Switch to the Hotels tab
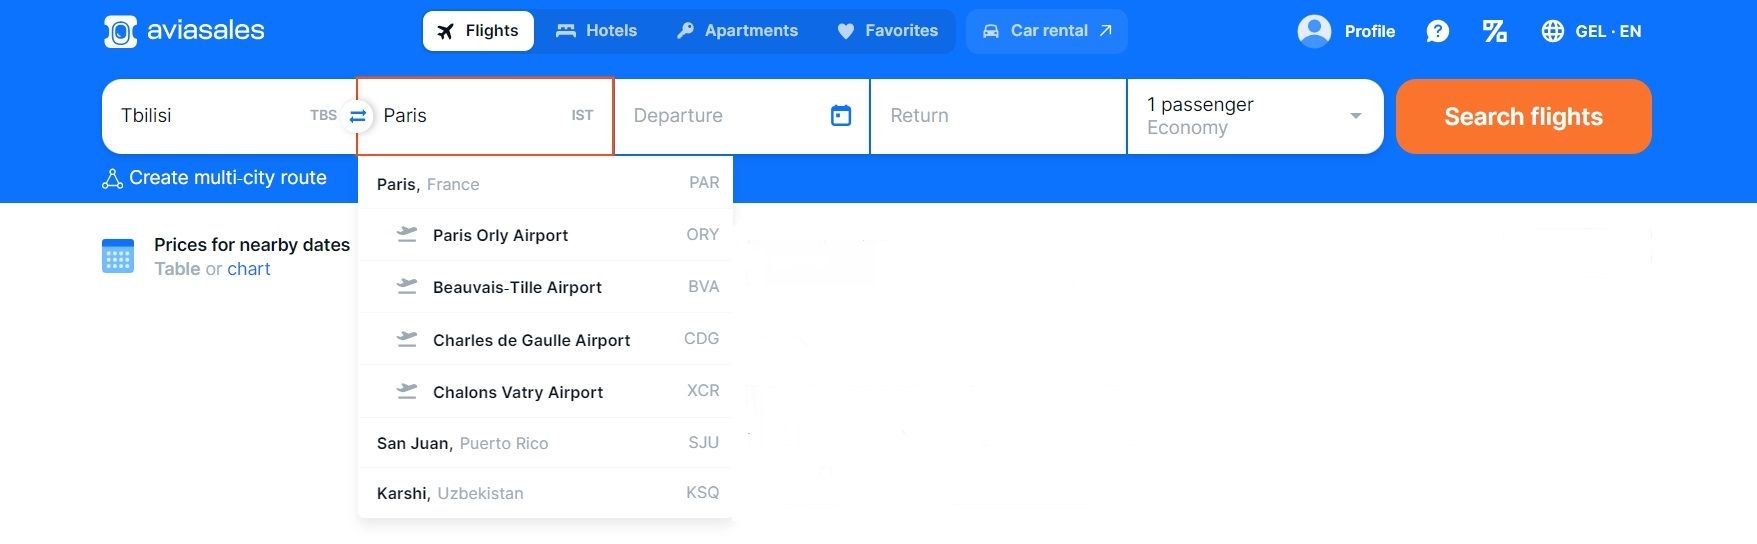Screen dimensions: 1757x544 [x=596, y=31]
